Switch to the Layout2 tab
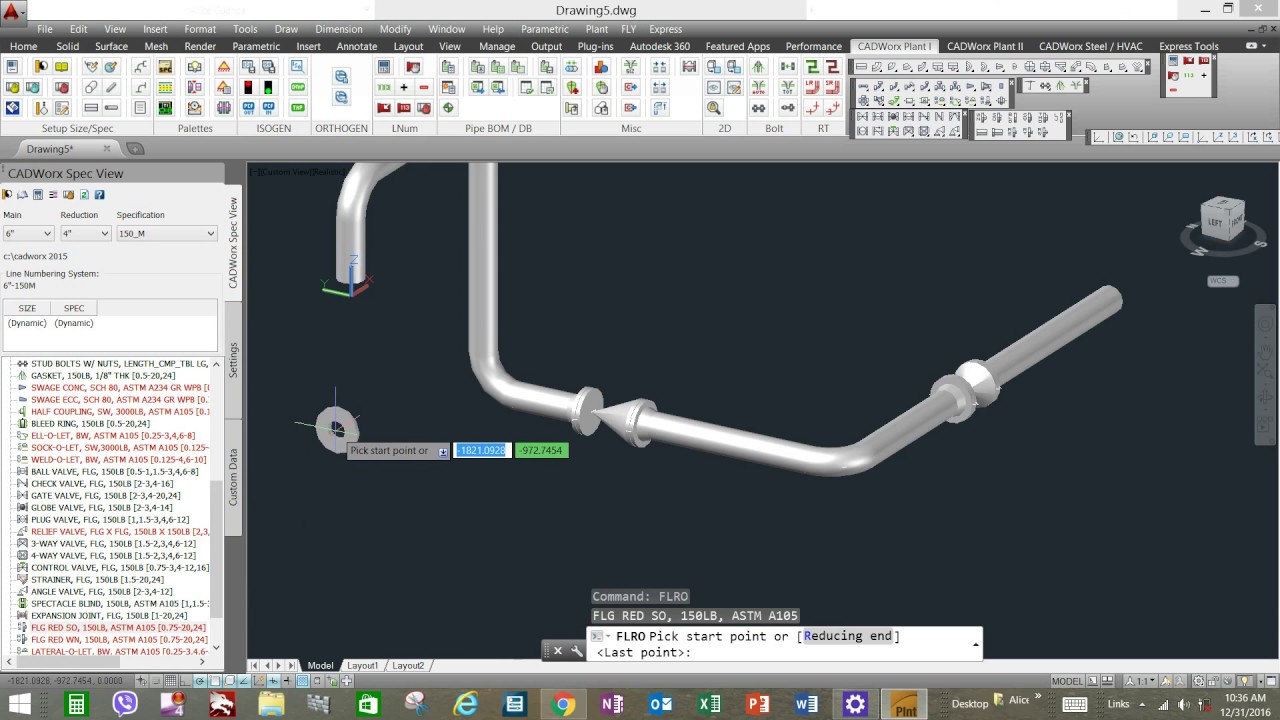The width and height of the screenshot is (1280, 720). point(408,665)
